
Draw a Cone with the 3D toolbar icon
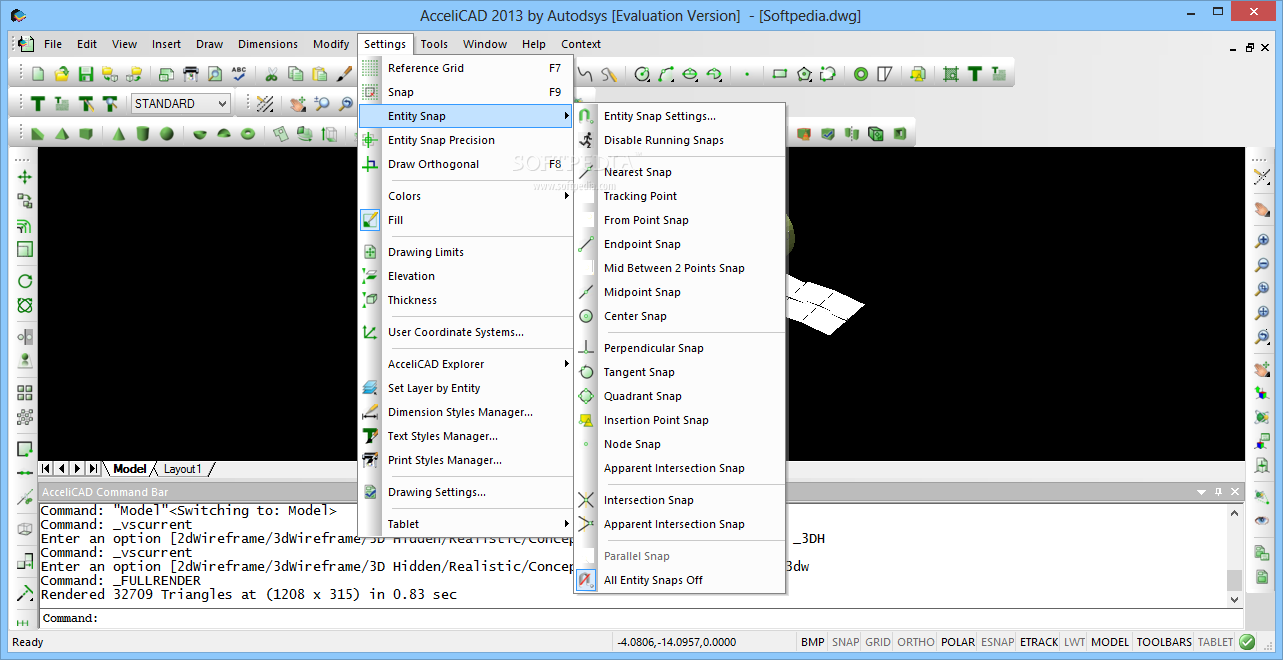click(x=119, y=134)
